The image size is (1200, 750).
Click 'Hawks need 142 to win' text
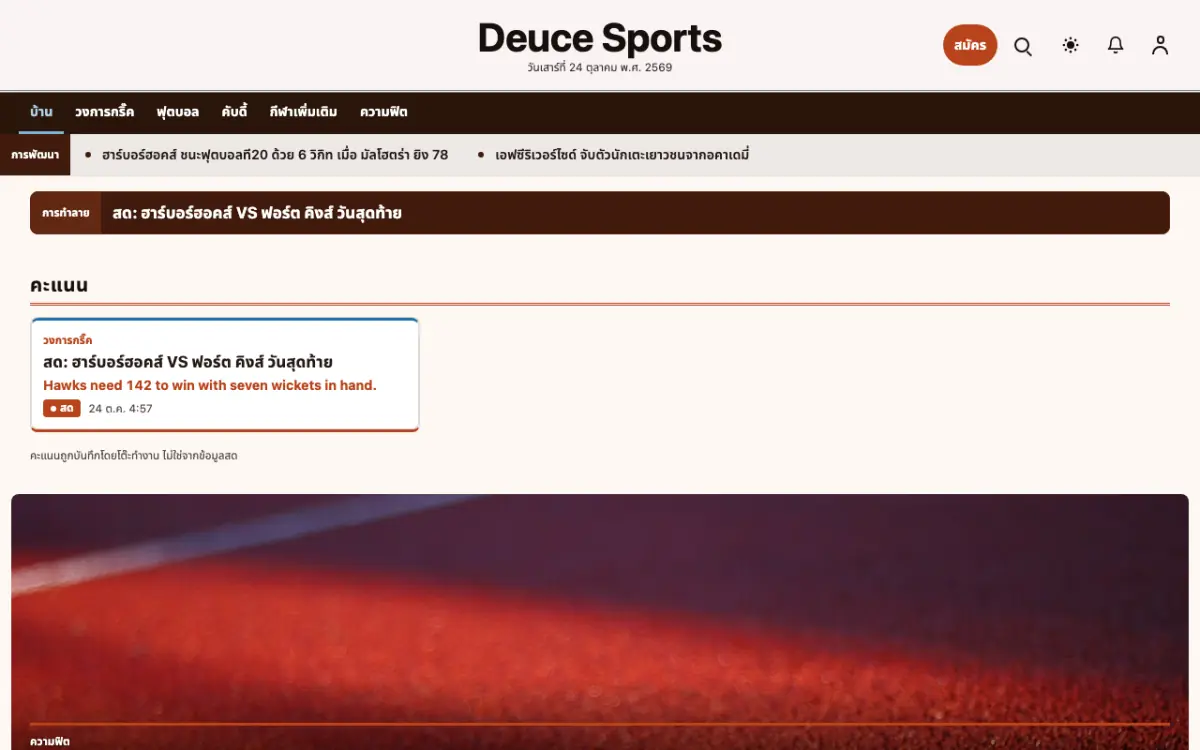tap(210, 385)
